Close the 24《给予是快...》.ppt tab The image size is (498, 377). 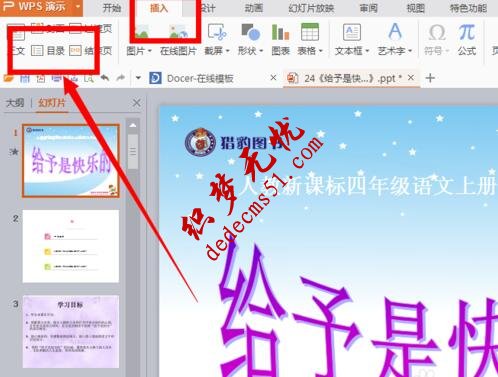[411, 78]
